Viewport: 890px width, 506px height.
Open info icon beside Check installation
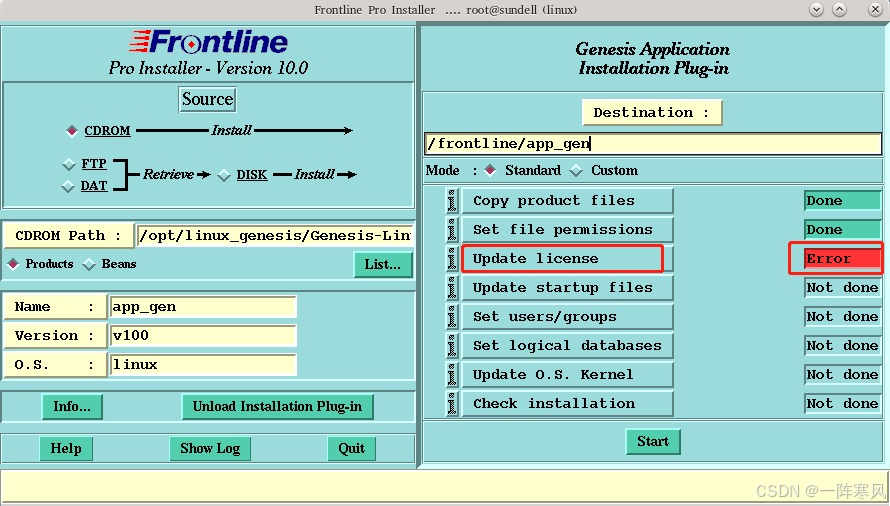tap(452, 403)
